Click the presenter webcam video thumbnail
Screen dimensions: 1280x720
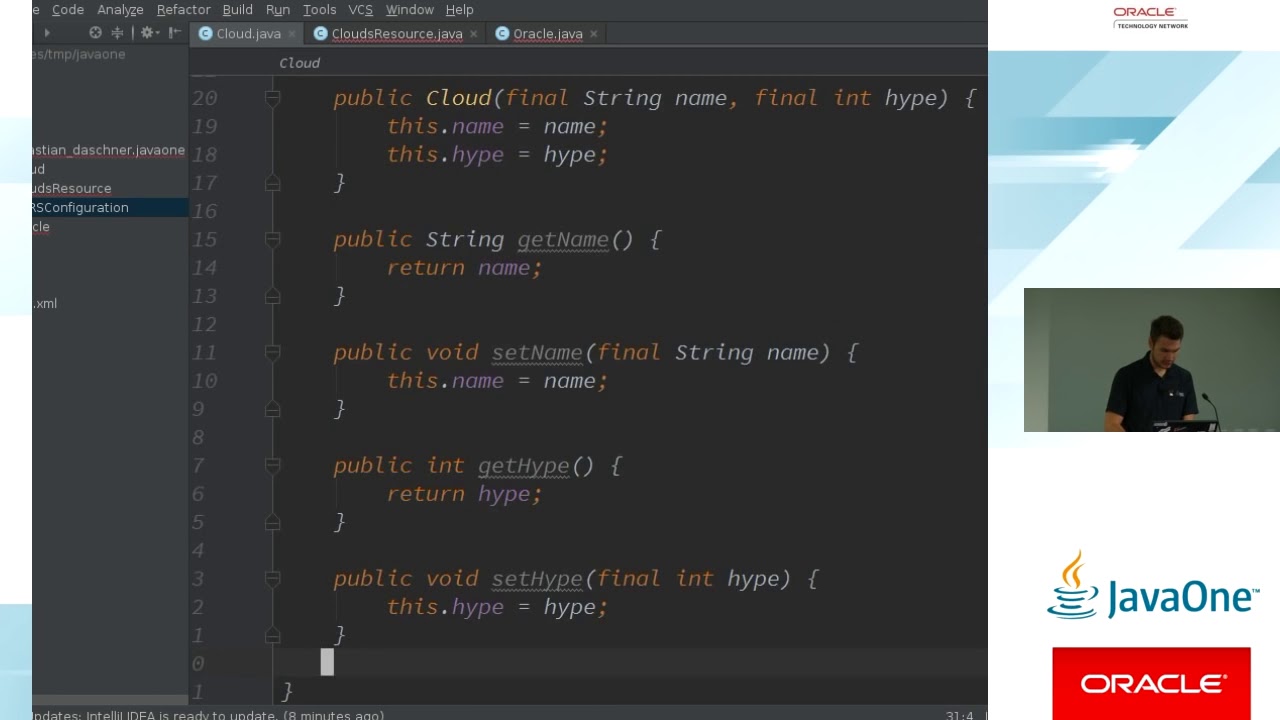point(1152,360)
